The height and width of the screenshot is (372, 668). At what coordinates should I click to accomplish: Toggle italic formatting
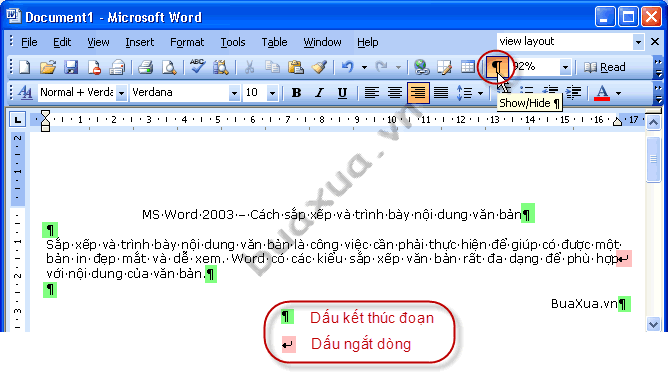319,92
